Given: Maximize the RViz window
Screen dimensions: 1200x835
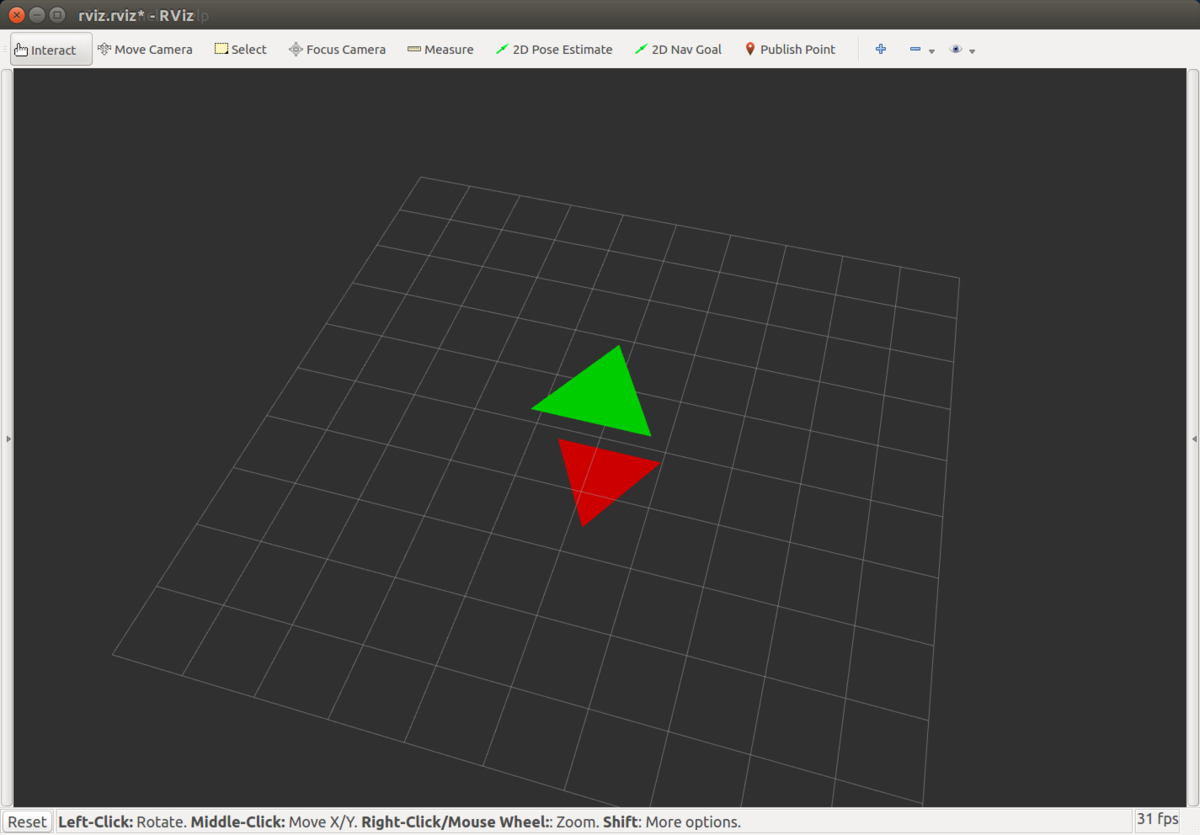Looking at the screenshot, I should tap(57, 15).
